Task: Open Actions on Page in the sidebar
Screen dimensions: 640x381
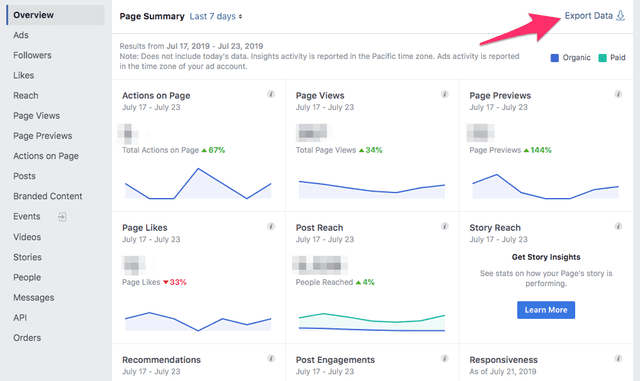Action: click(x=46, y=156)
